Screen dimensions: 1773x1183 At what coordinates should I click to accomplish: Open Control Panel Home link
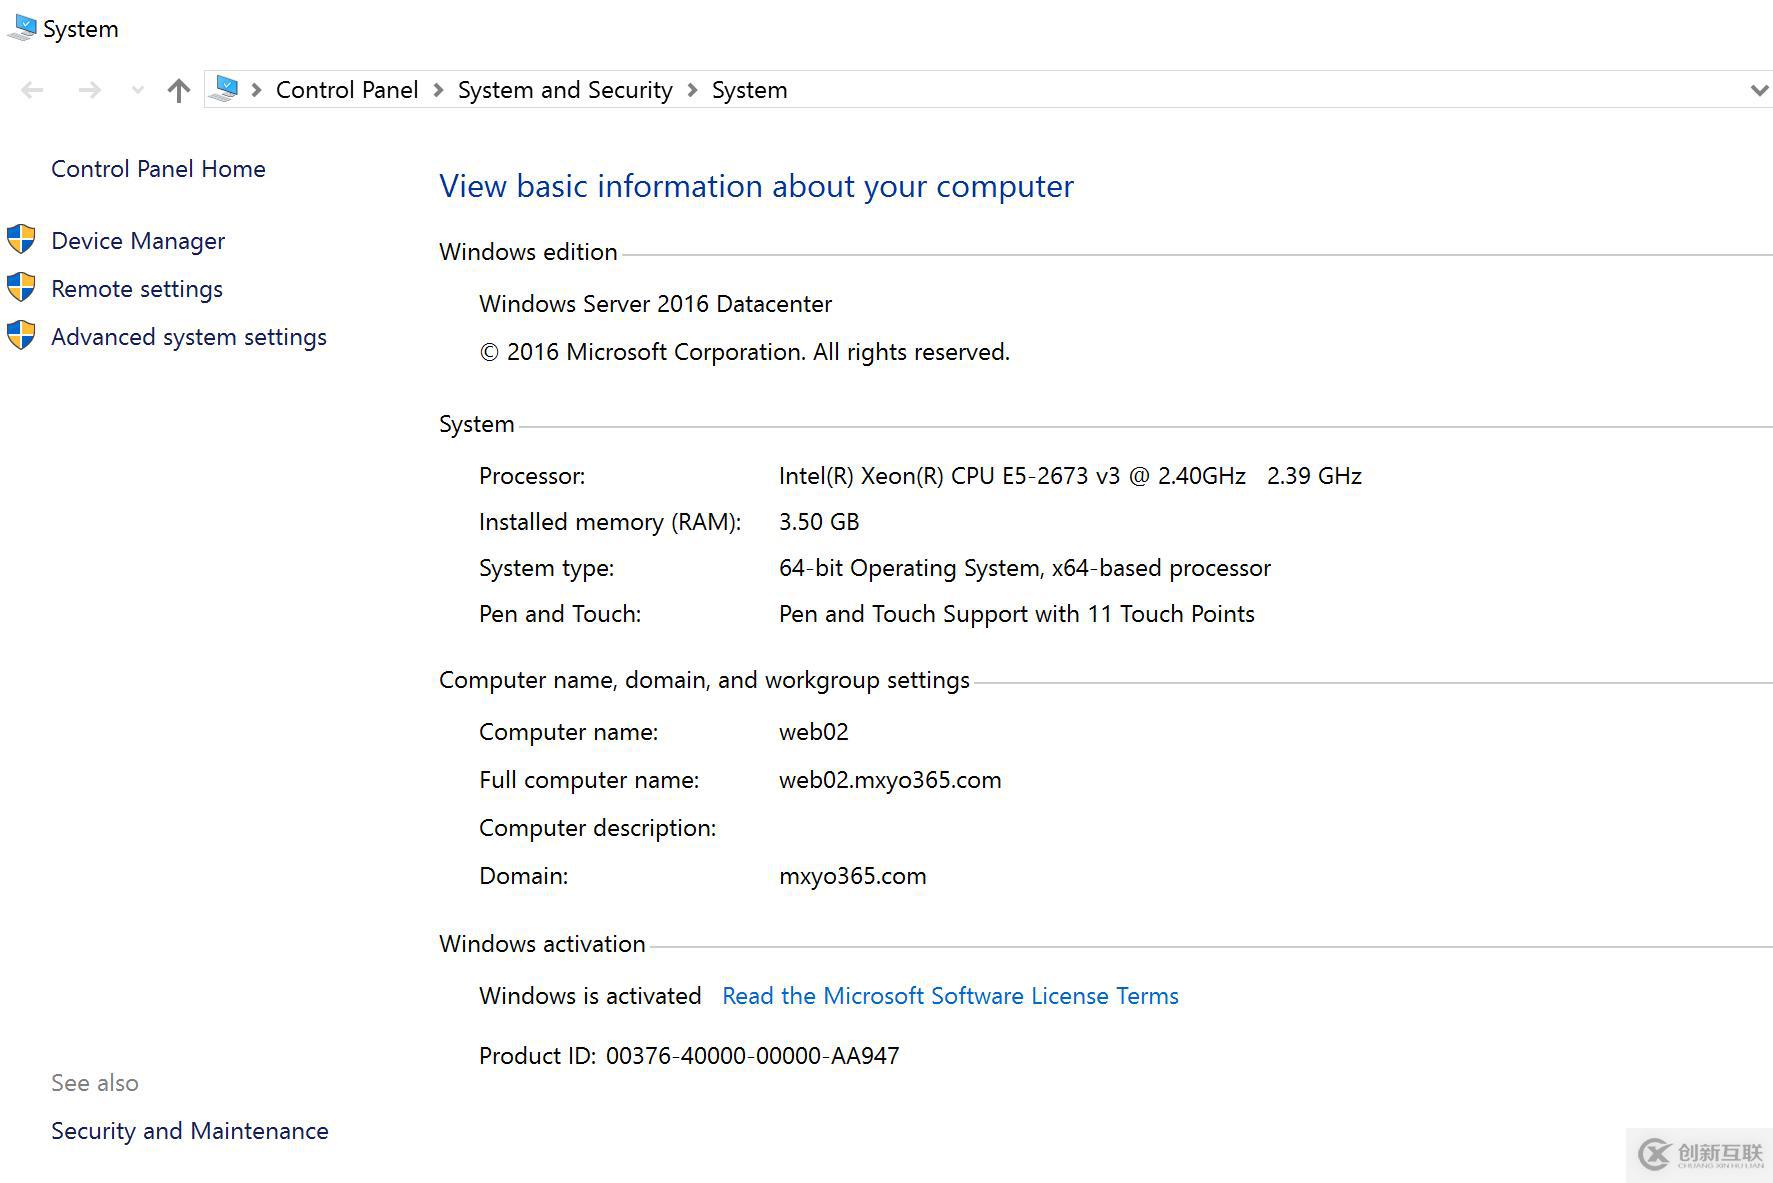point(158,169)
